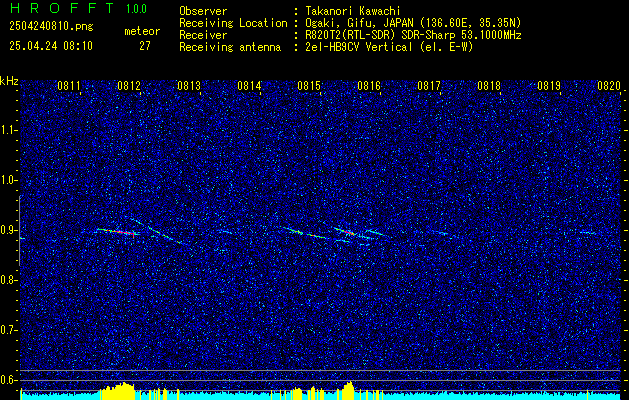
Task: Click the Observer field label
Action: point(203,11)
